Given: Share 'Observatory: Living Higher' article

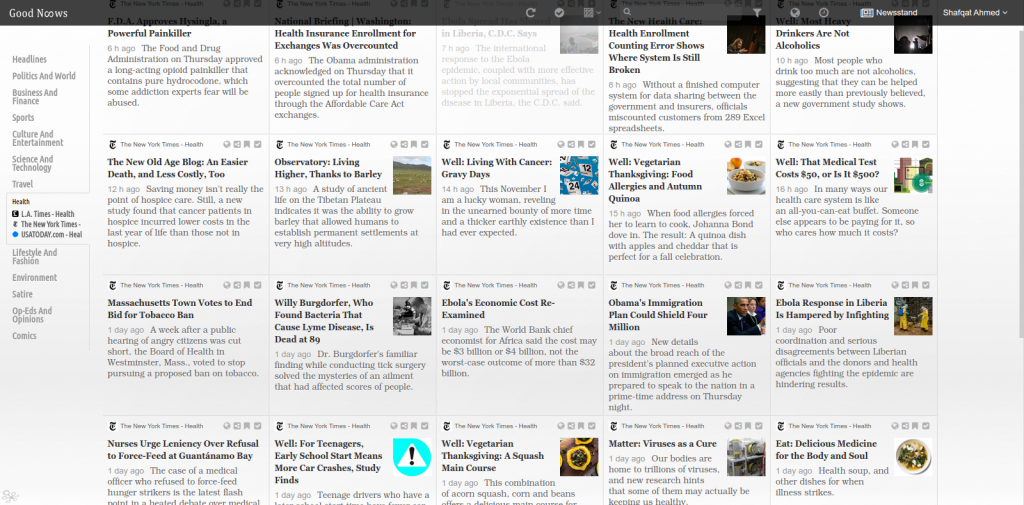Looking at the screenshot, I should click(x=404, y=144).
